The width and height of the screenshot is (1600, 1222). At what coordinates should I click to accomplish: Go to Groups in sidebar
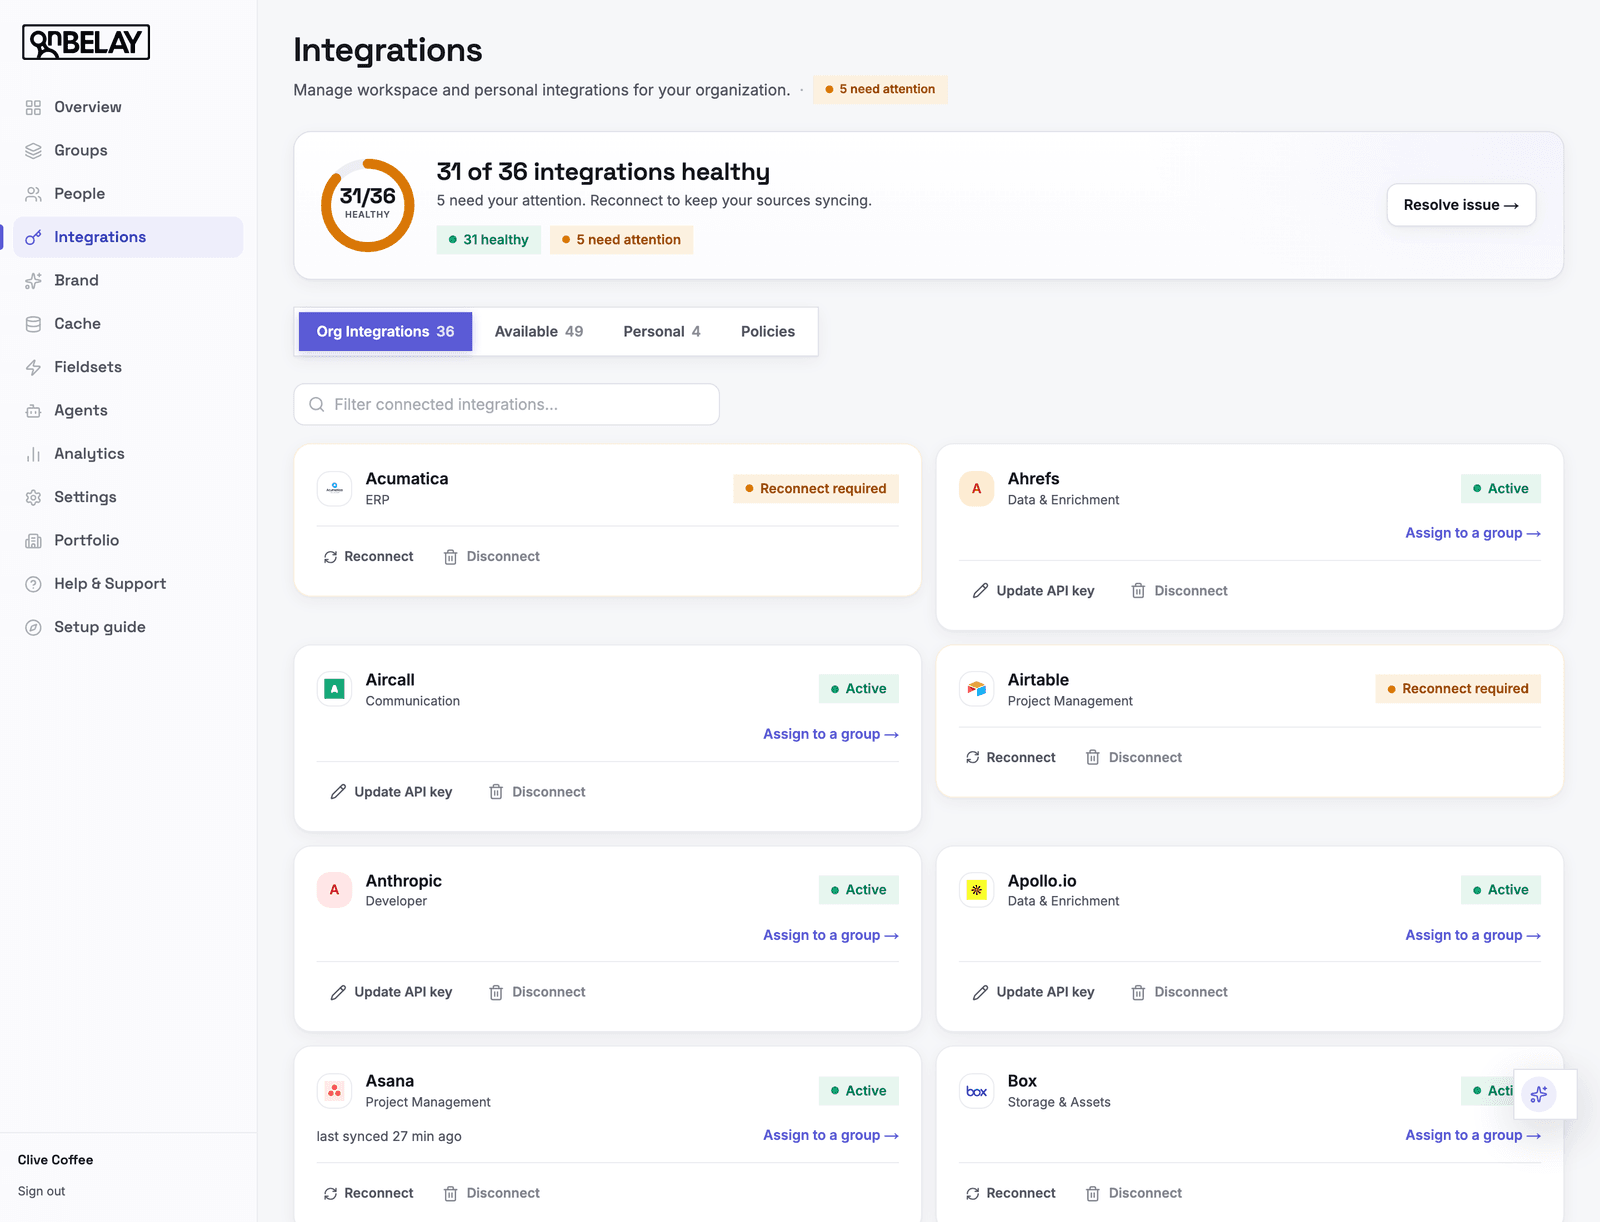pyautogui.click(x=128, y=150)
